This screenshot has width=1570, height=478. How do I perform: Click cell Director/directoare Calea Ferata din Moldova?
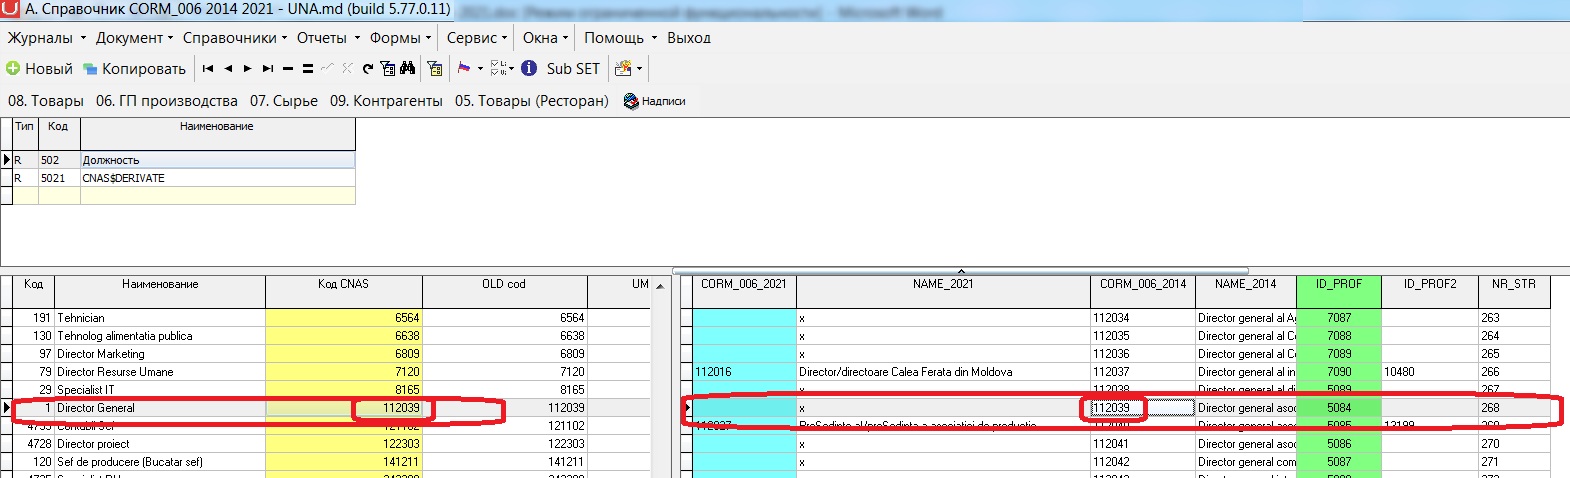(x=943, y=372)
